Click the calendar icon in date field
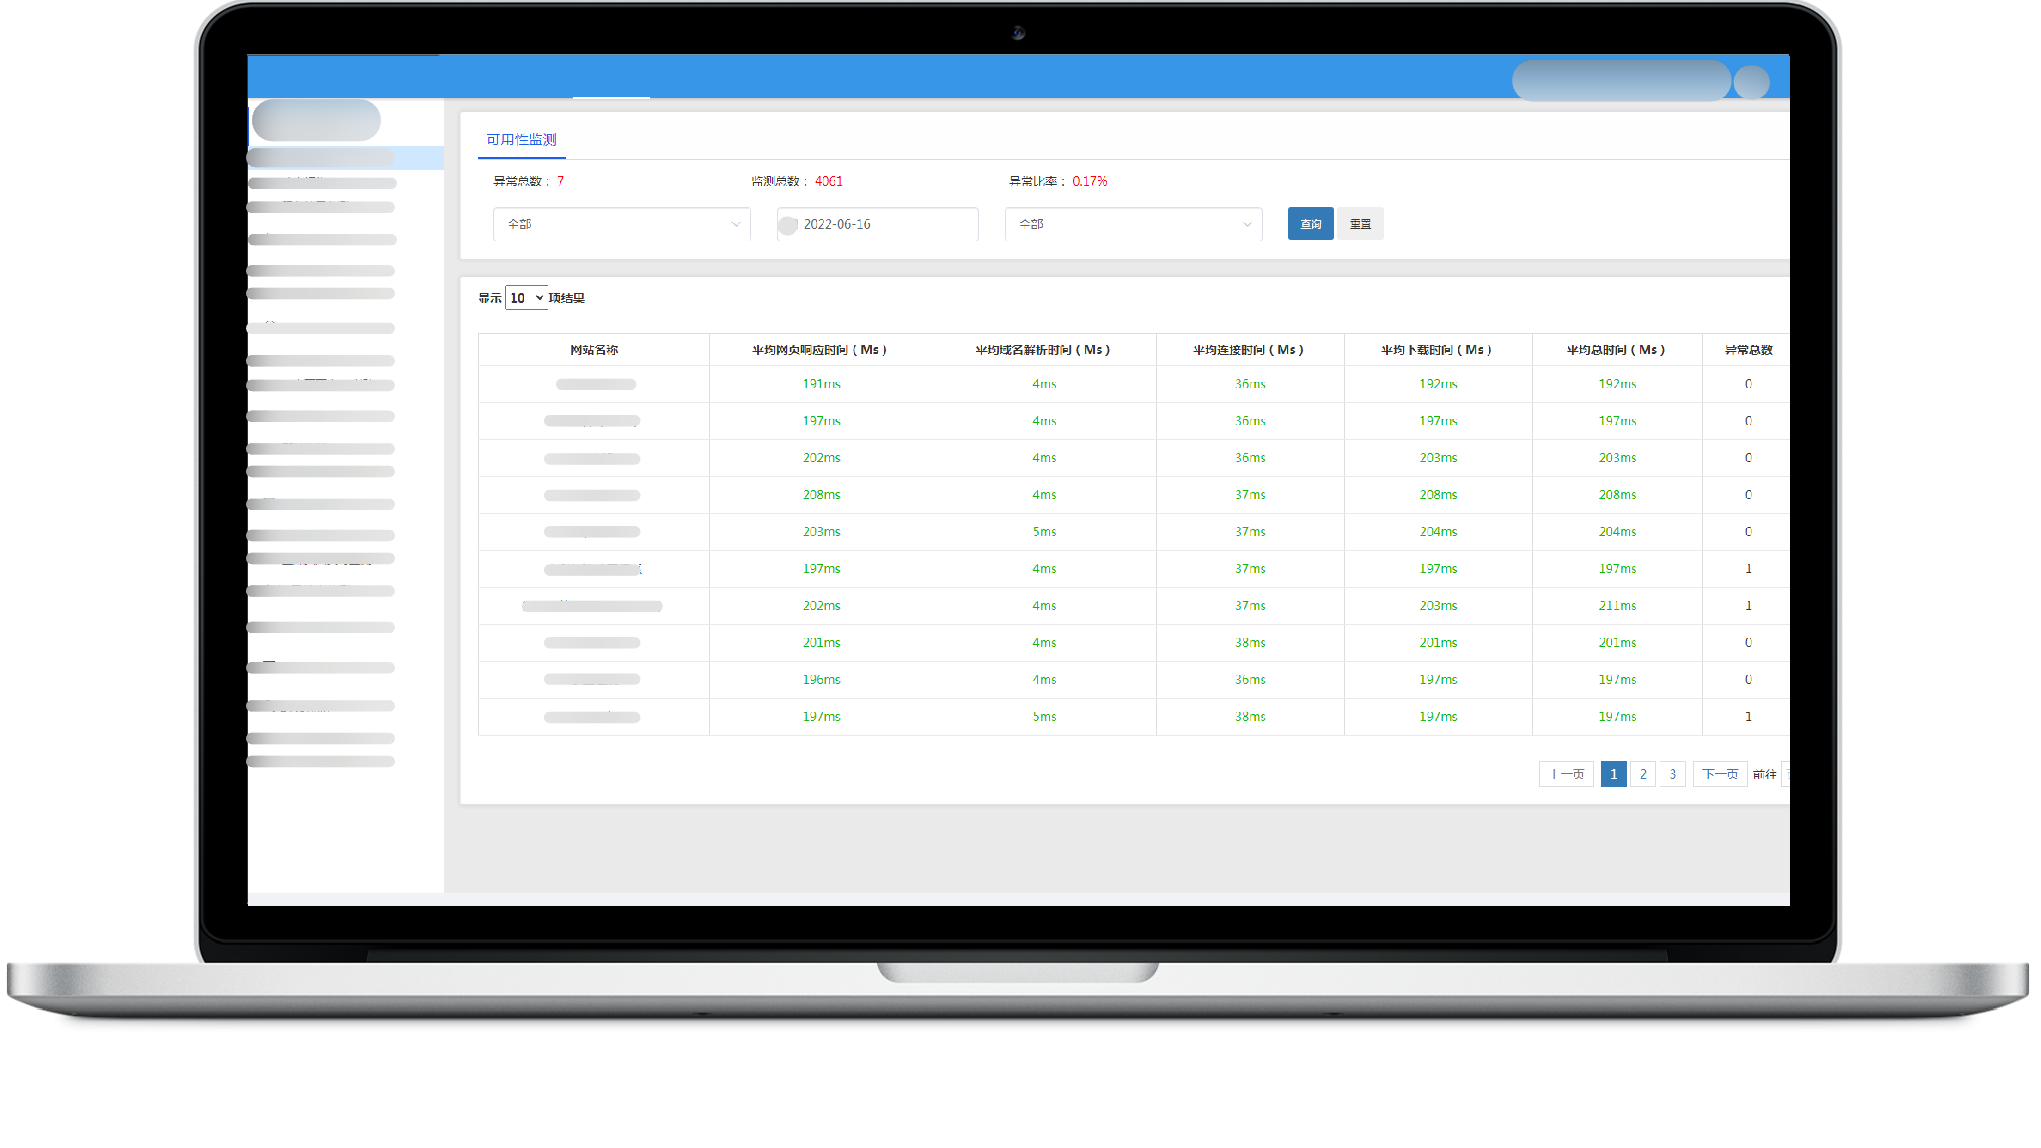 [x=788, y=225]
